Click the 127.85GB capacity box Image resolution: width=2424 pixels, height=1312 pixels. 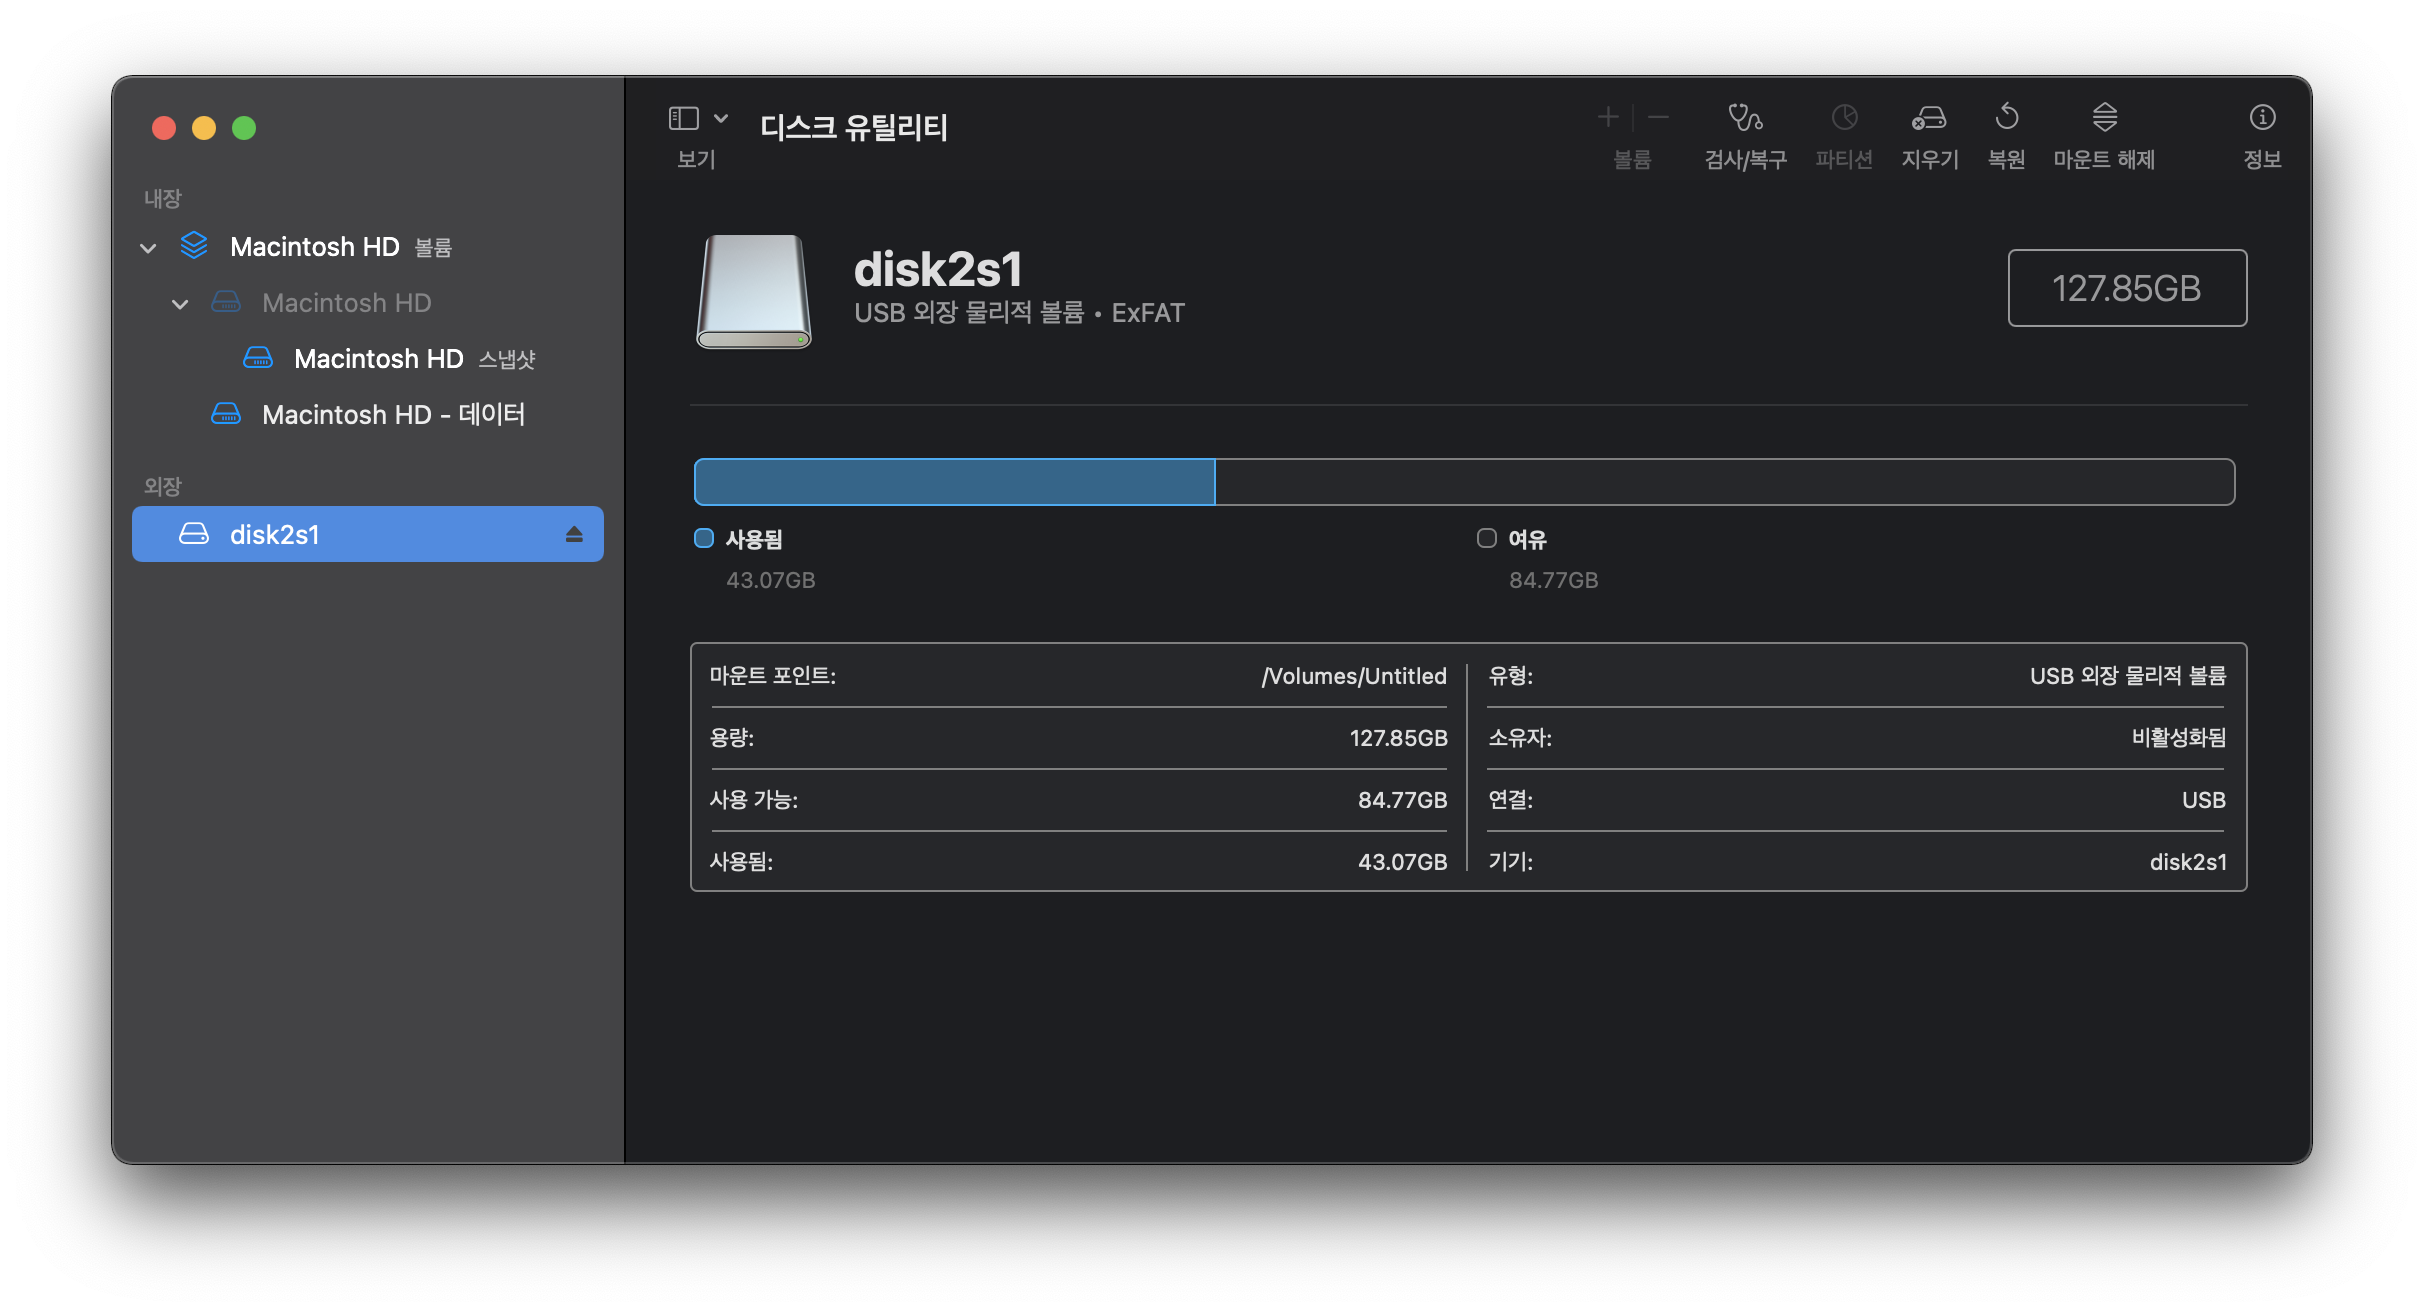(2127, 288)
